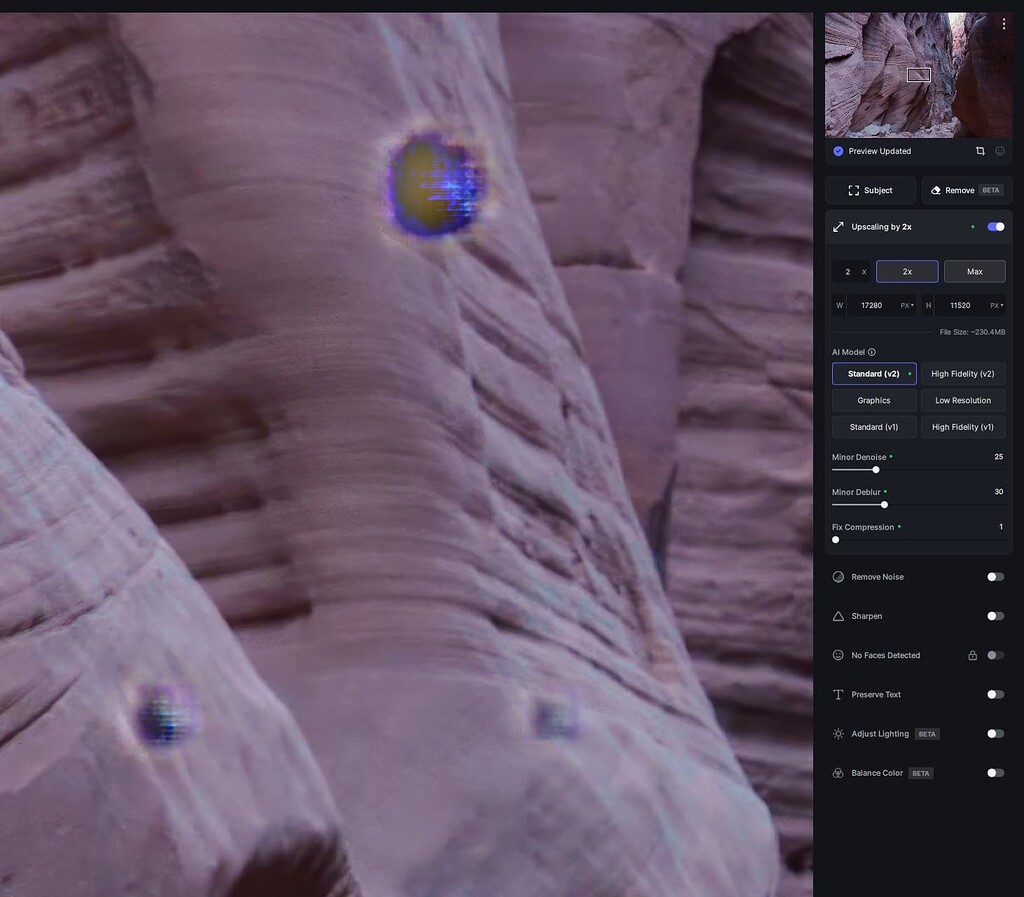Click the lock icon next to No Faces Detected
This screenshot has width=1024, height=897.
coord(972,655)
